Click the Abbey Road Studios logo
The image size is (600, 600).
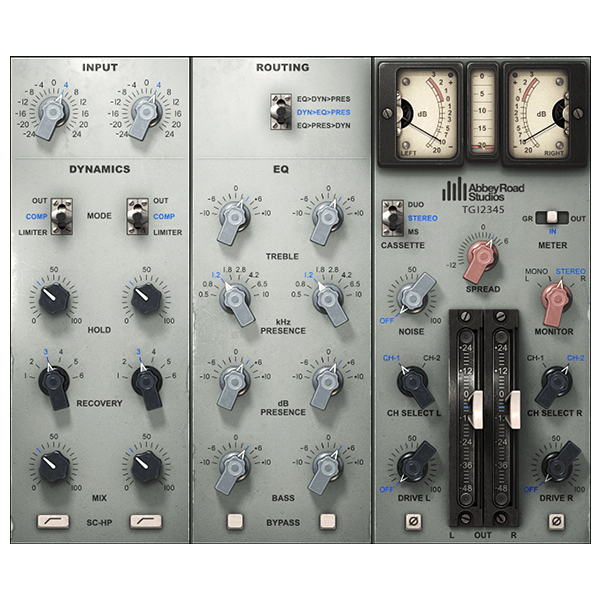pyautogui.click(x=483, y=190)
